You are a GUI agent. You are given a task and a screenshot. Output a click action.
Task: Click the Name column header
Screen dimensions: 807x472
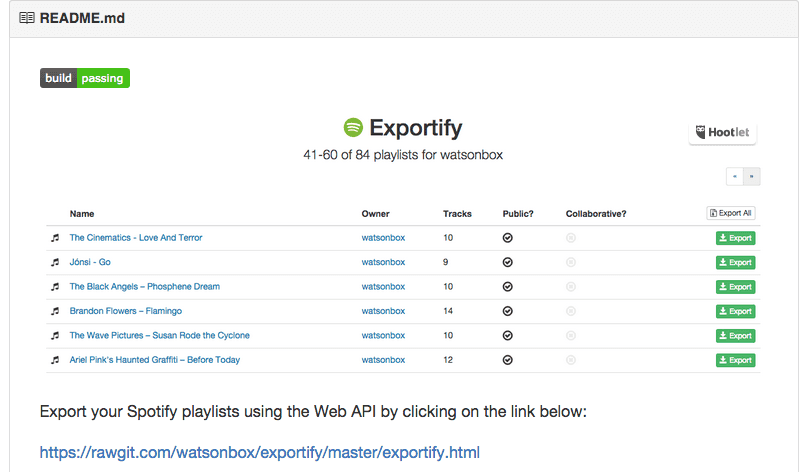pos(82,214)
